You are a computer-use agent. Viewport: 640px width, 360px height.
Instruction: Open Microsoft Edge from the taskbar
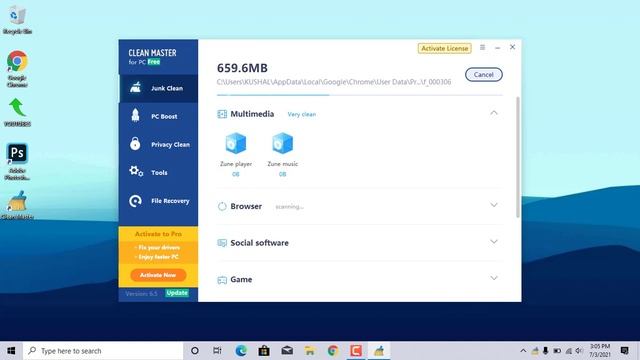(x=241, y=351)
